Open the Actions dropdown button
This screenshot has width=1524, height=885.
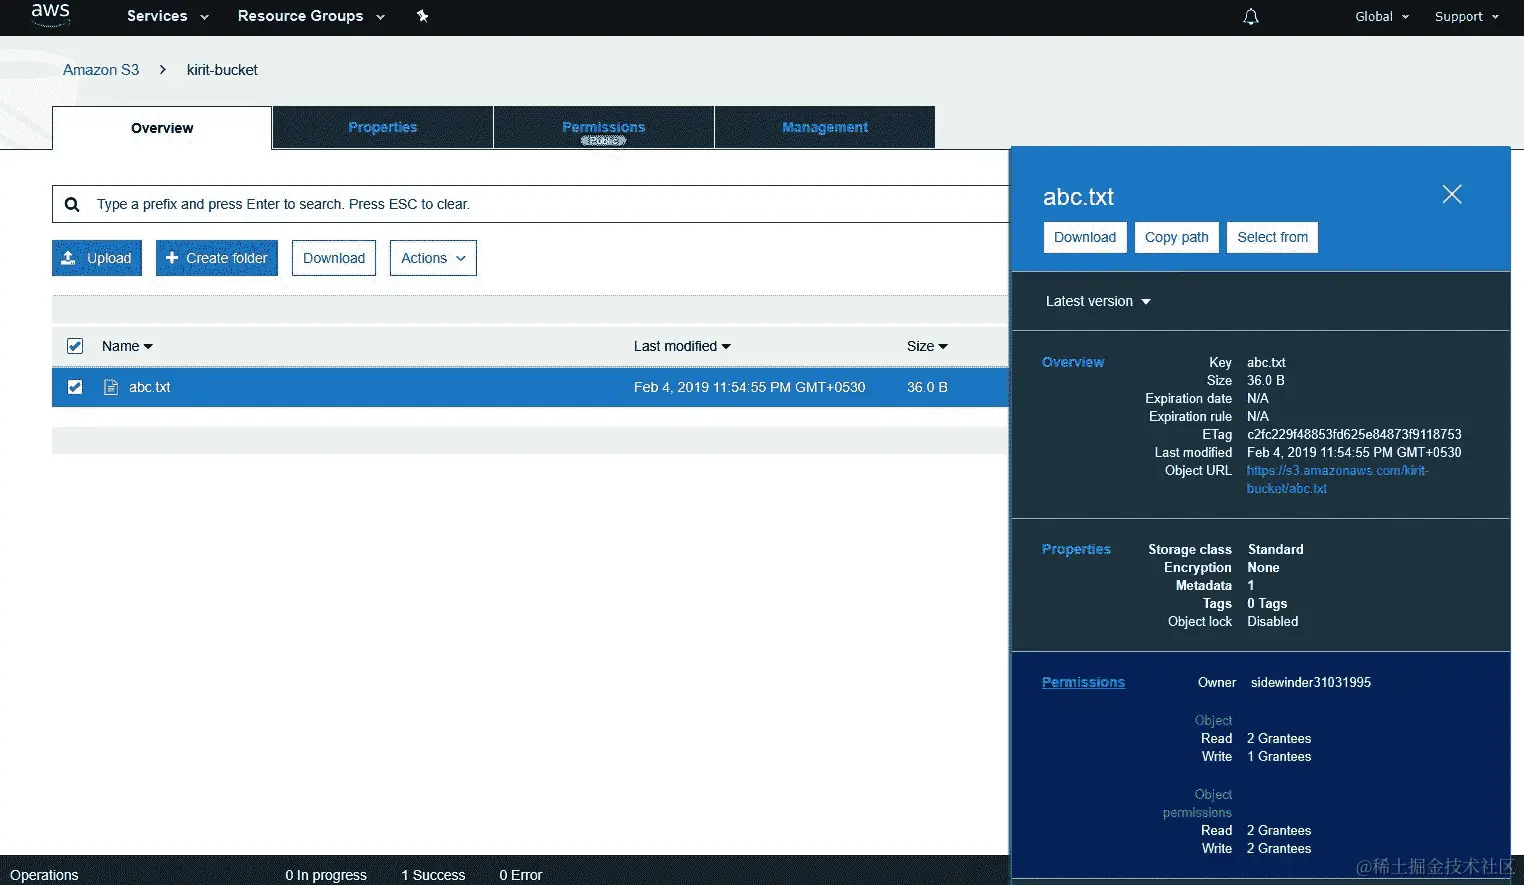(x=433, y=258)
